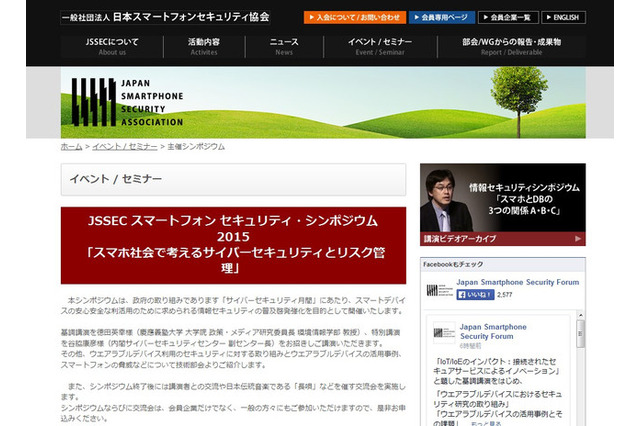Screen dimensions: 640x426
Task: Switch to the ENGLISH site
Action: pos(563,17)
